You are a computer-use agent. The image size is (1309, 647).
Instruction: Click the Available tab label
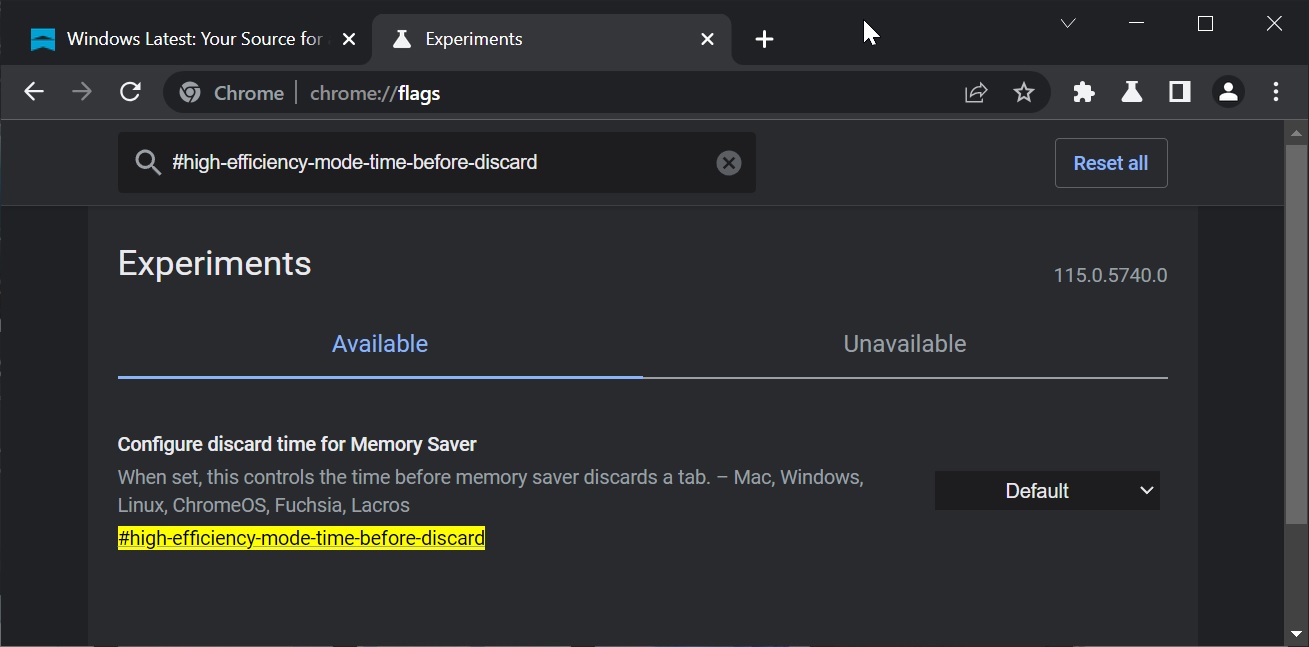pyautogui.click(x=380, y=343)
